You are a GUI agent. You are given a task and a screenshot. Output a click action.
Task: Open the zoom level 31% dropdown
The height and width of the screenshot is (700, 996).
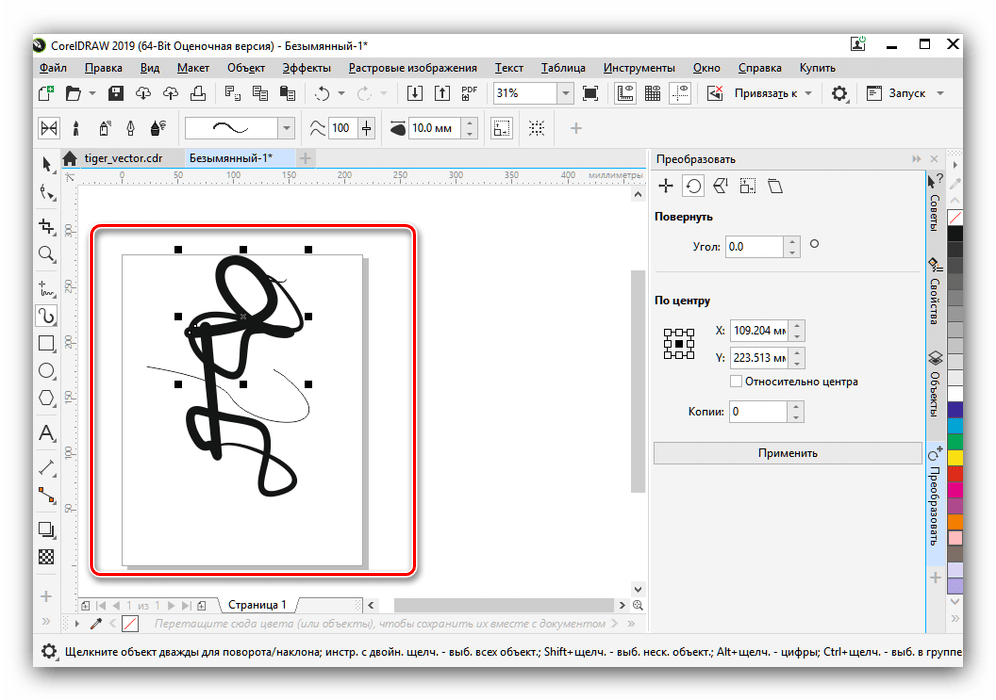pos(565,94)
